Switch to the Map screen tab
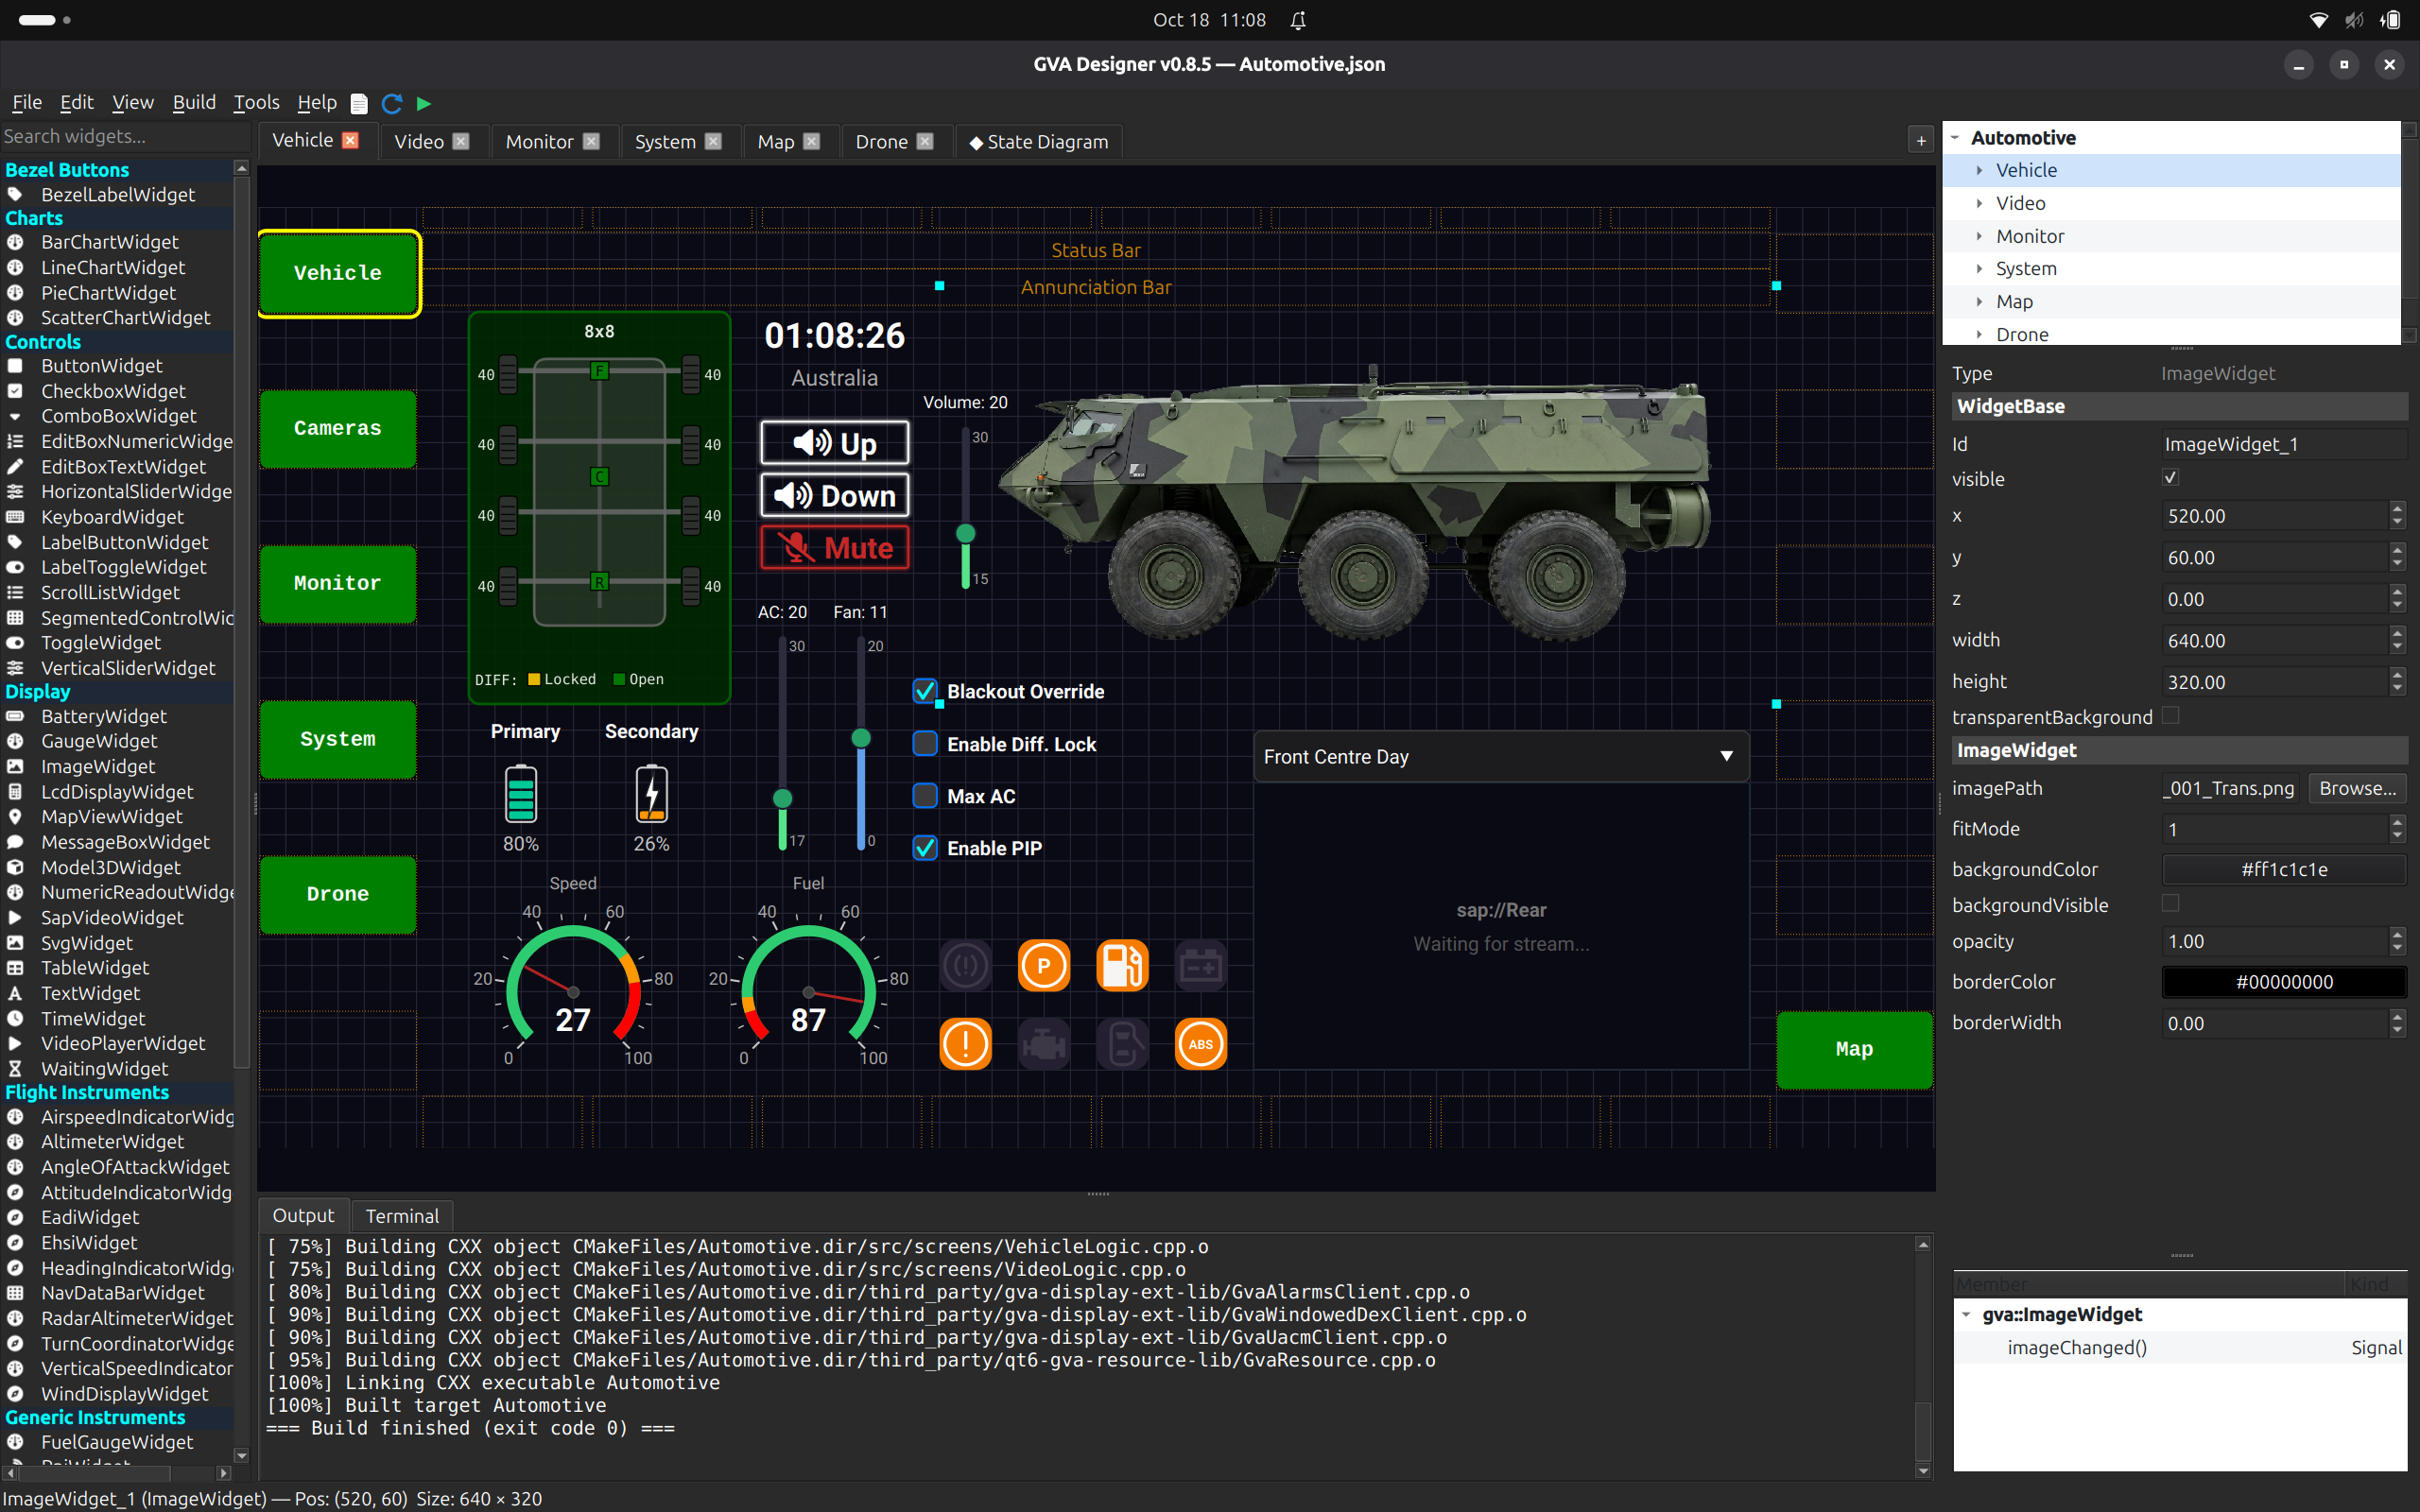2420x1512 pixels. point(776,142)
